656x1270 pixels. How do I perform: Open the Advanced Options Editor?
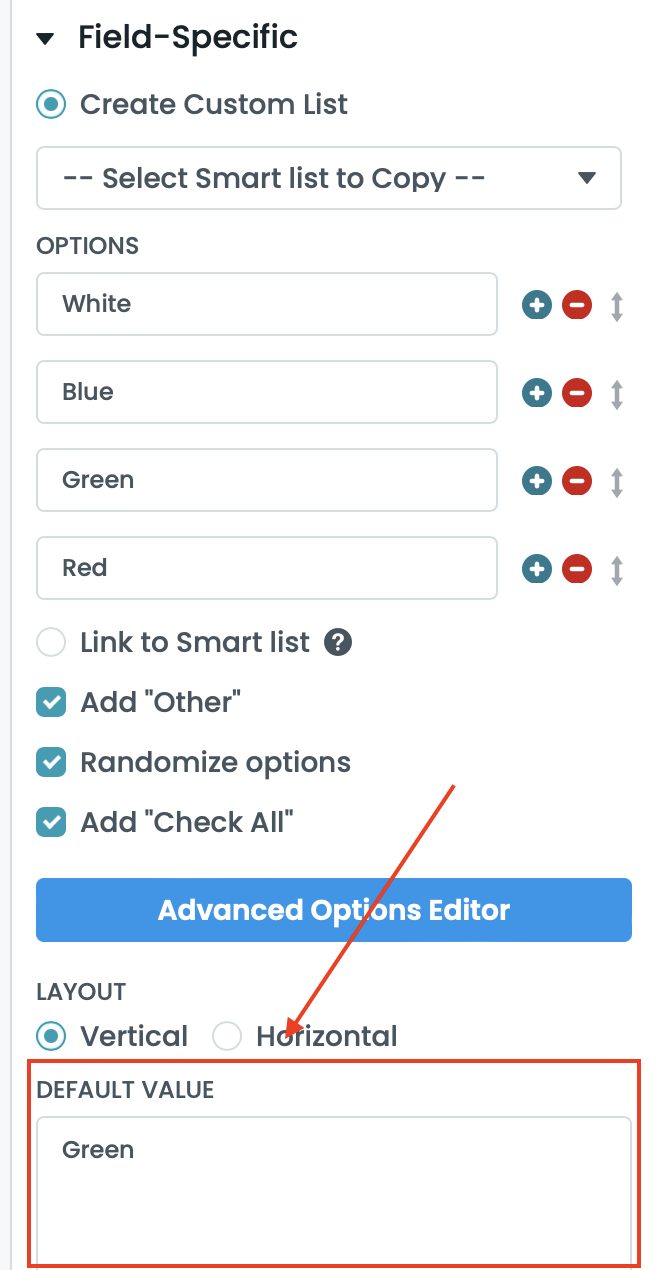(334, 910)
